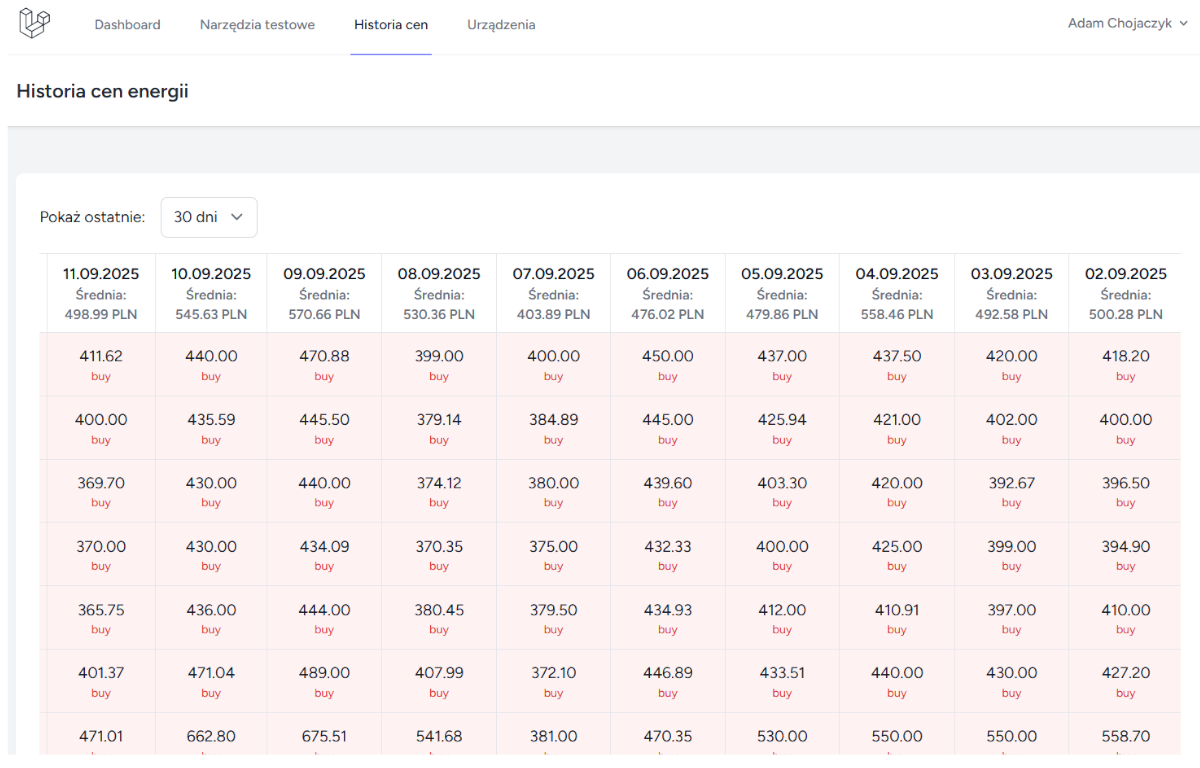Click the Laravel logo icon

coord(35,24)
